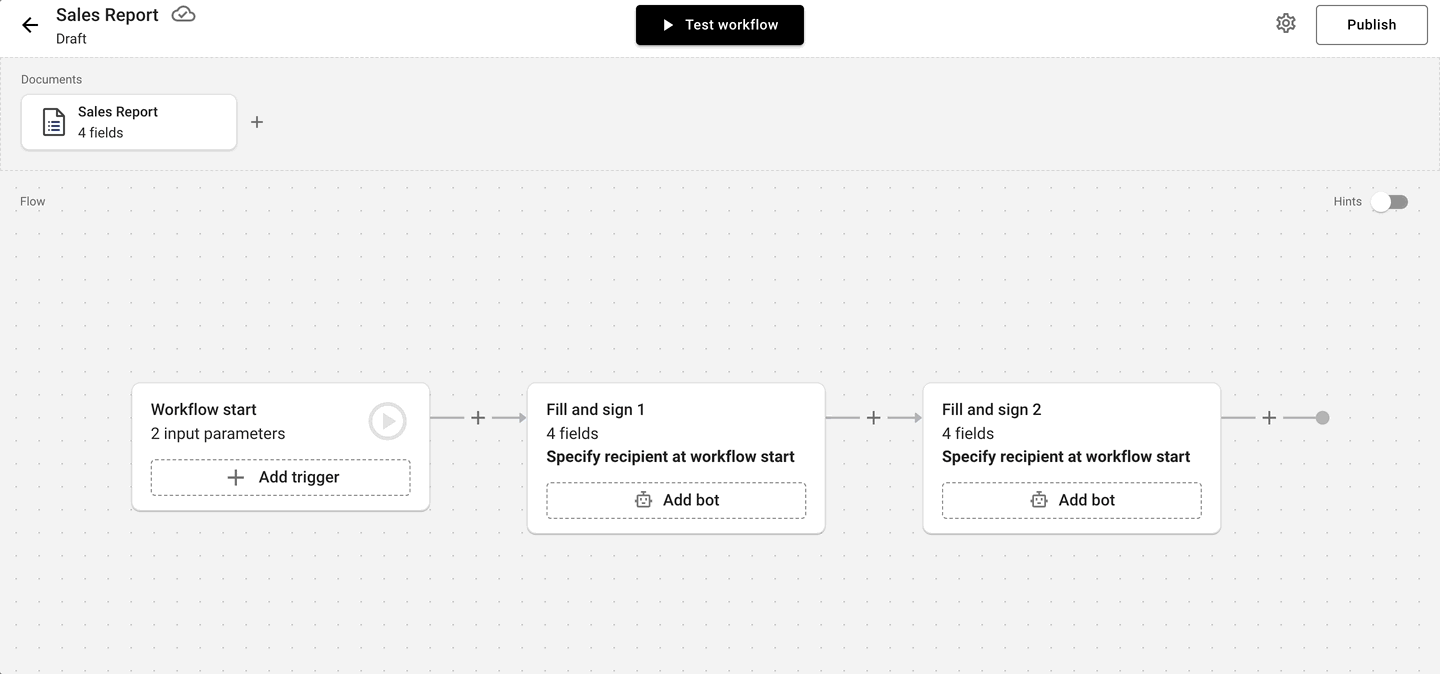Open the Sales Report document card
This screenshot has height=674, width=1440.
128,121
